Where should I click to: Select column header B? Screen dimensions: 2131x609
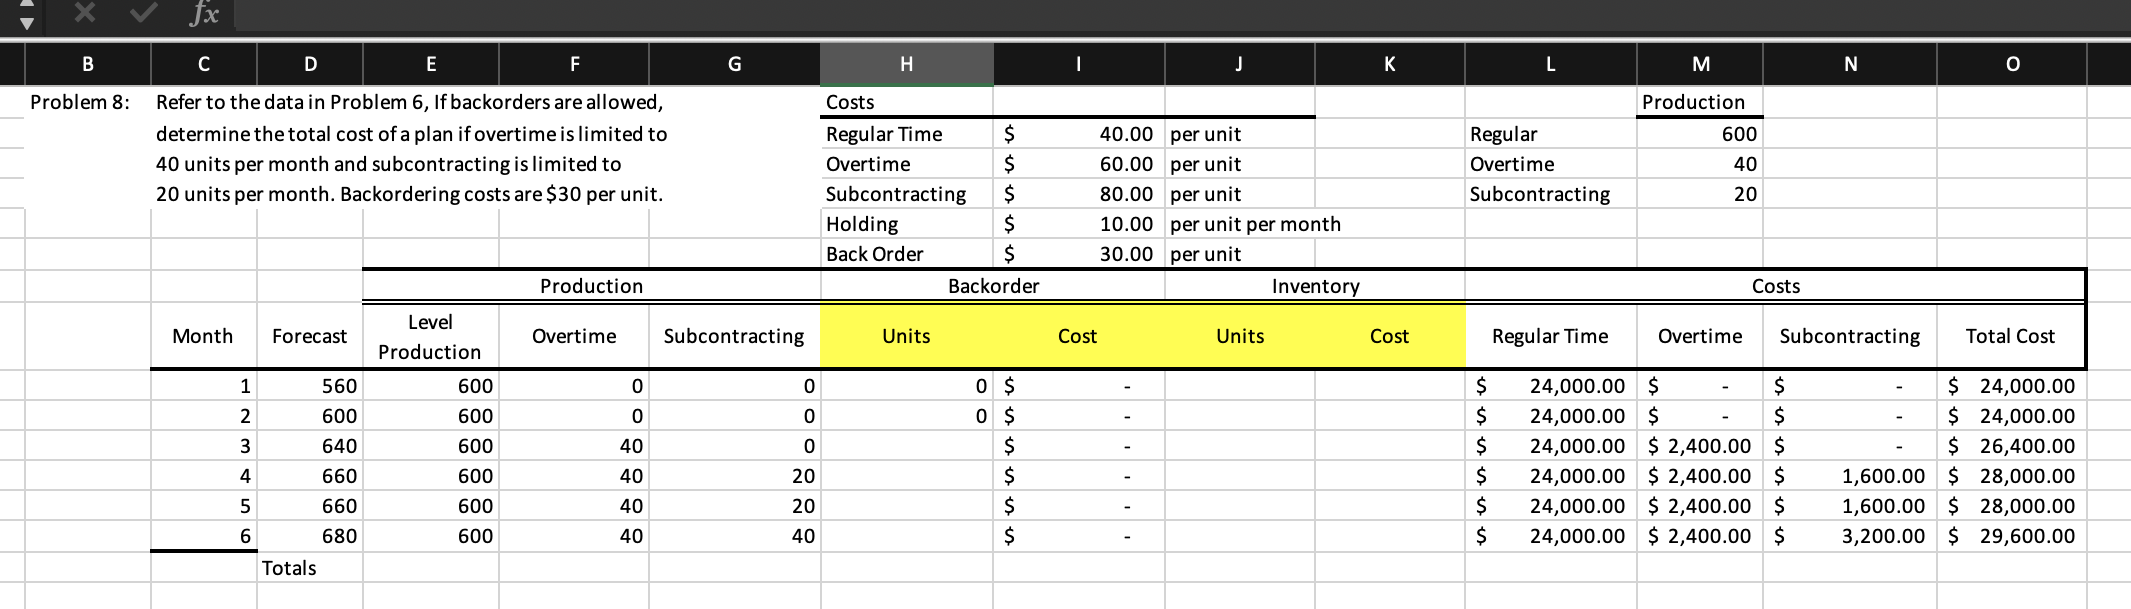tap(86, 63)
